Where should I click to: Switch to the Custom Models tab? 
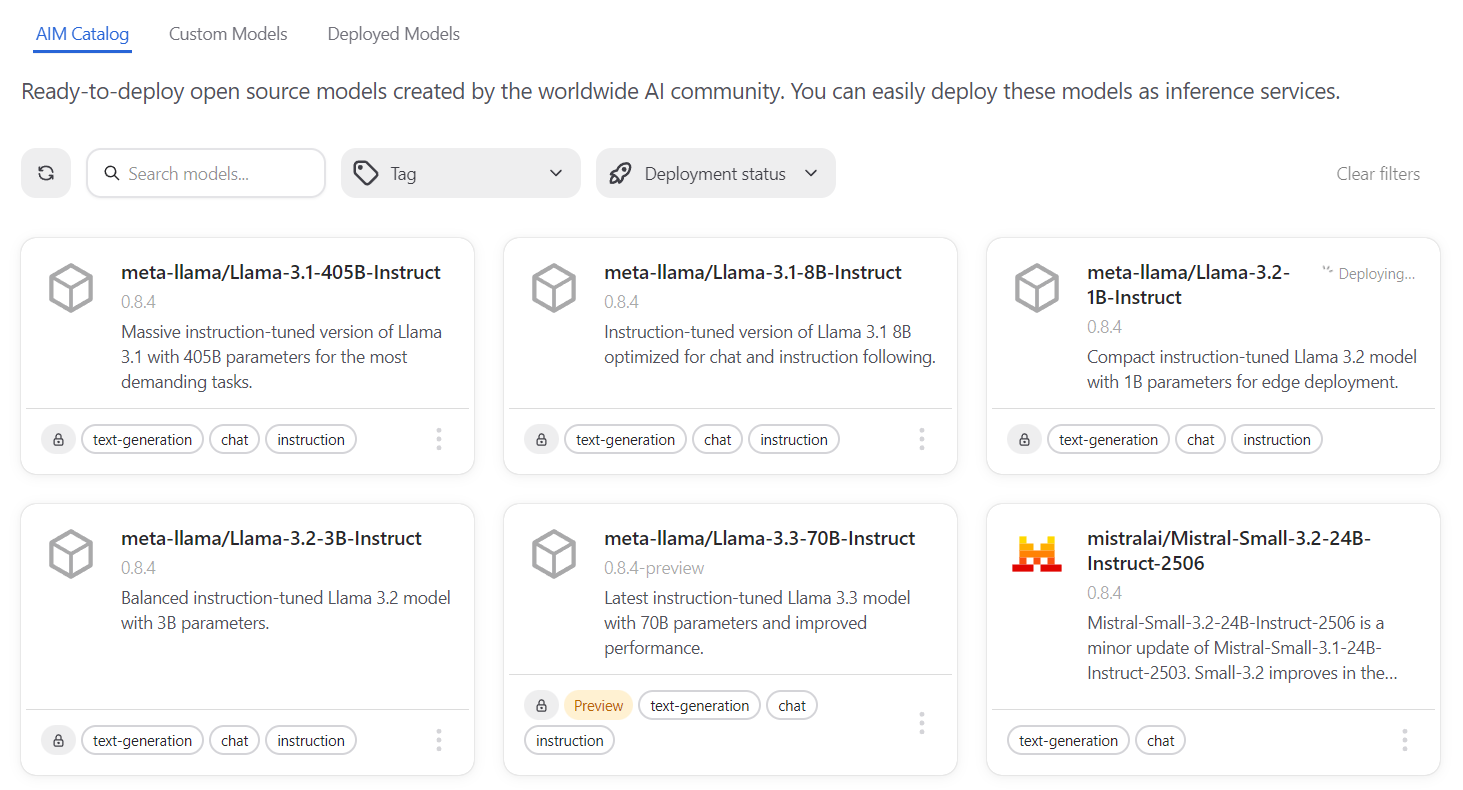227,33
